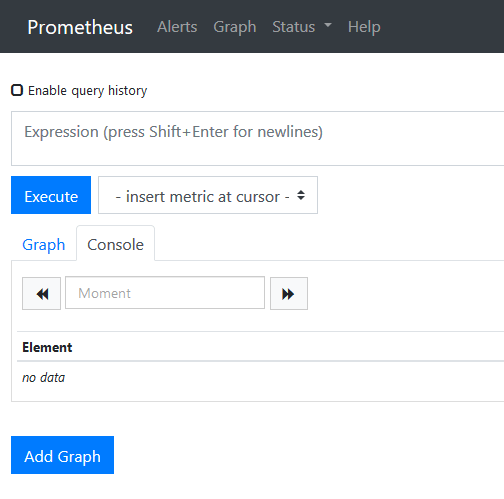Switch to the Graph tab

click(x=44, y=245)
